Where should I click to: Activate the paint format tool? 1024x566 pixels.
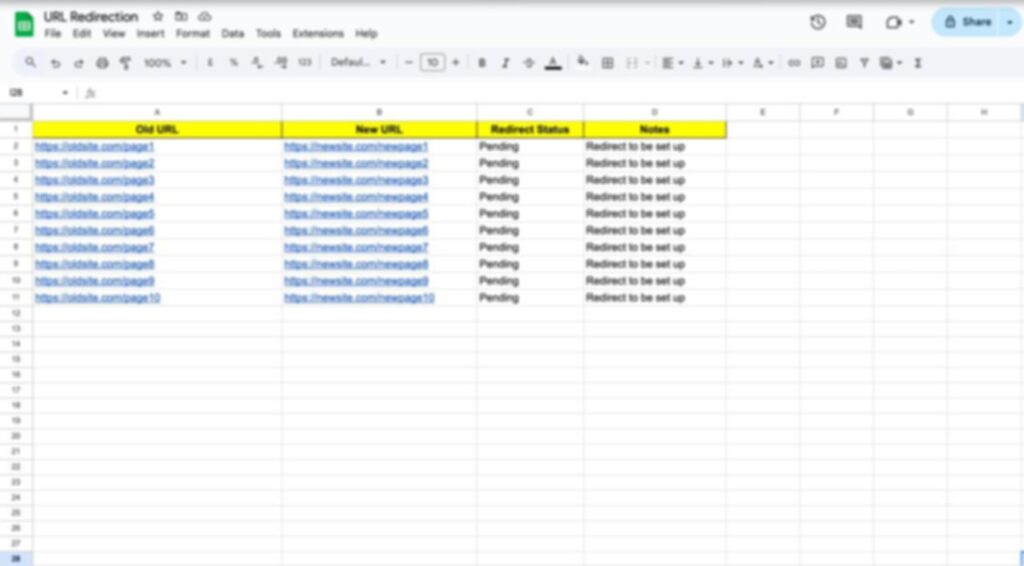click(125, 63)
